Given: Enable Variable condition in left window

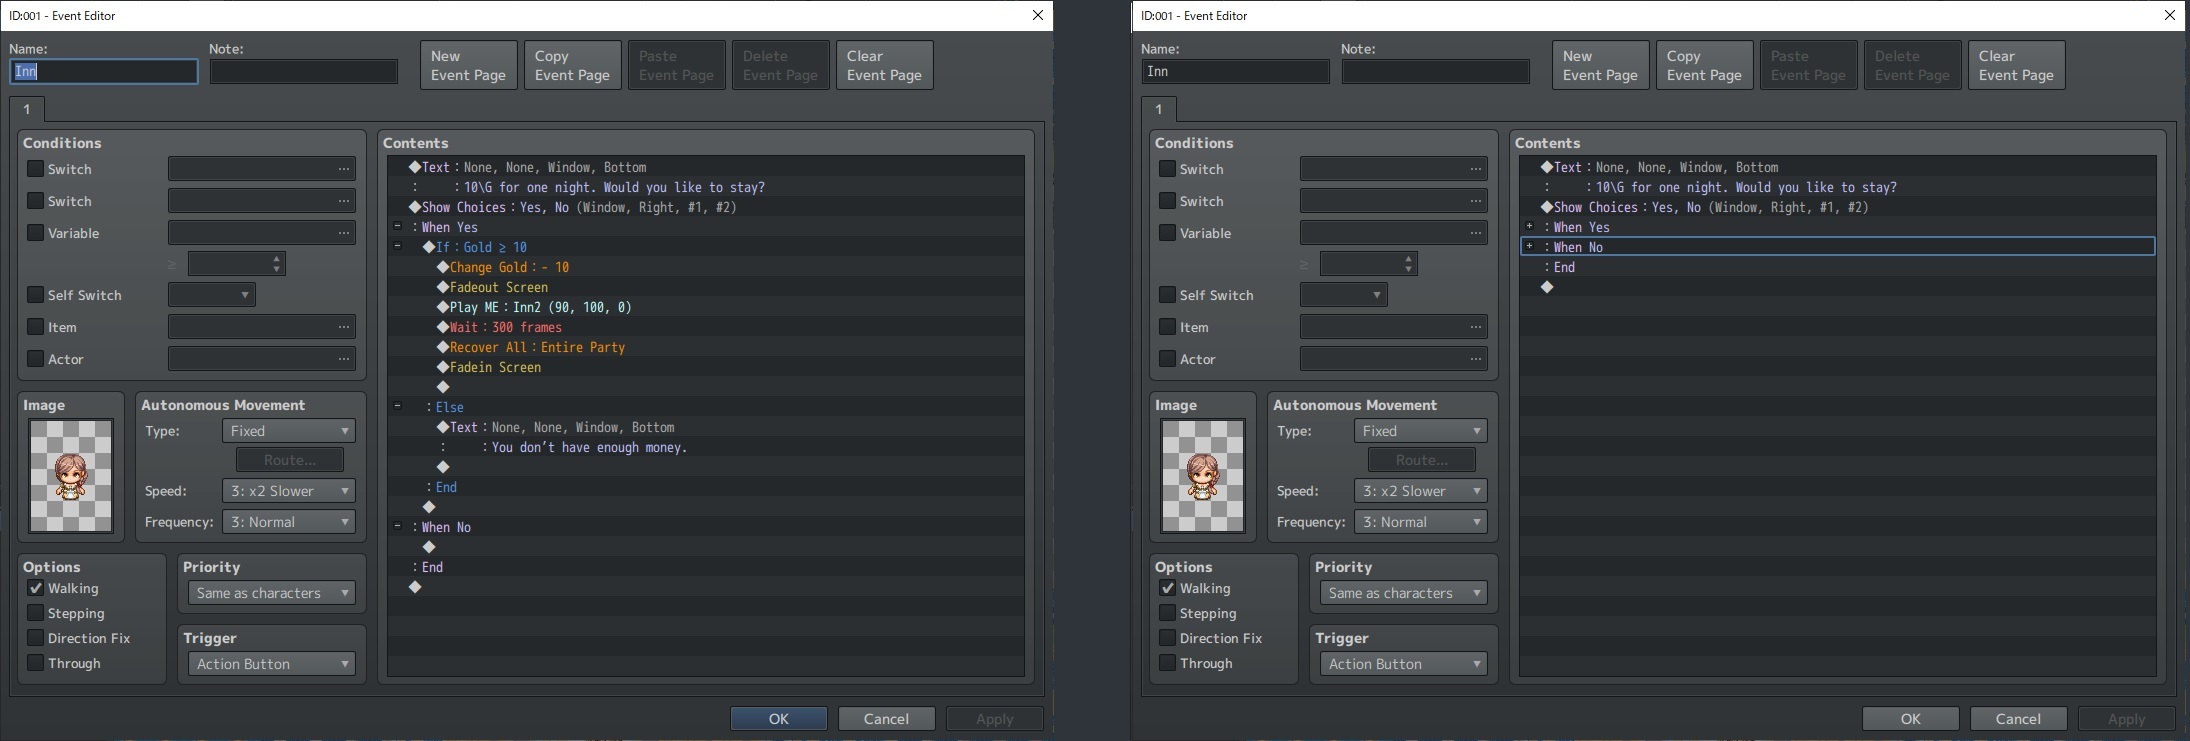Looking at the screenshot, I should click(35, 233).
